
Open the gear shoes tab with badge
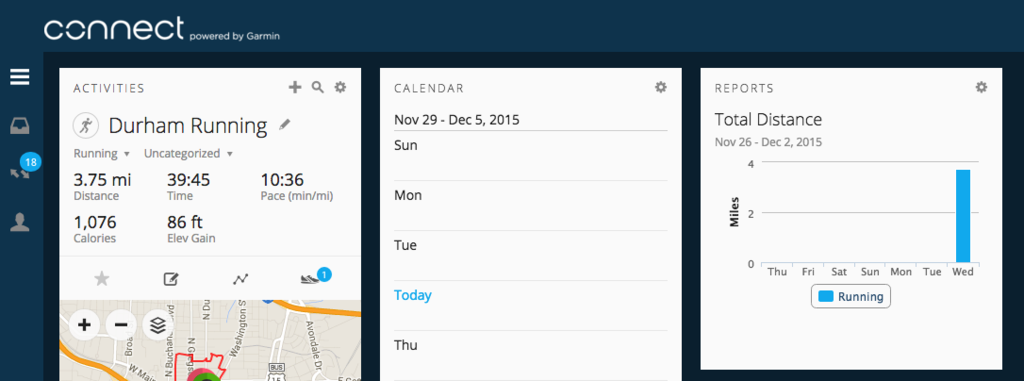point(314,277)
